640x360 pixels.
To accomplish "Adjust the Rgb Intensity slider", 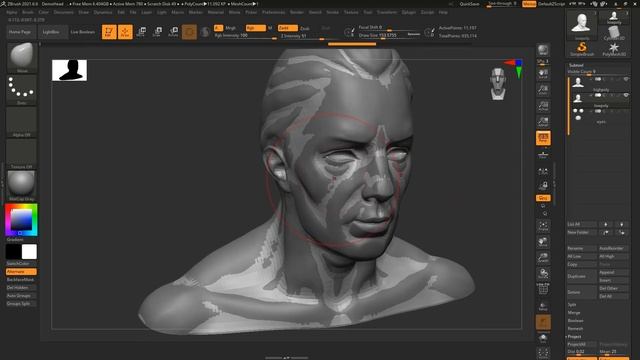I will (x=246, y=36).
